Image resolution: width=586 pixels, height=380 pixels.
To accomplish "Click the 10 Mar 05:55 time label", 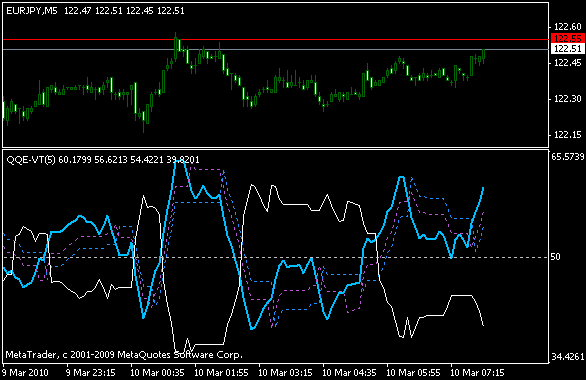I will pos(413,373).
